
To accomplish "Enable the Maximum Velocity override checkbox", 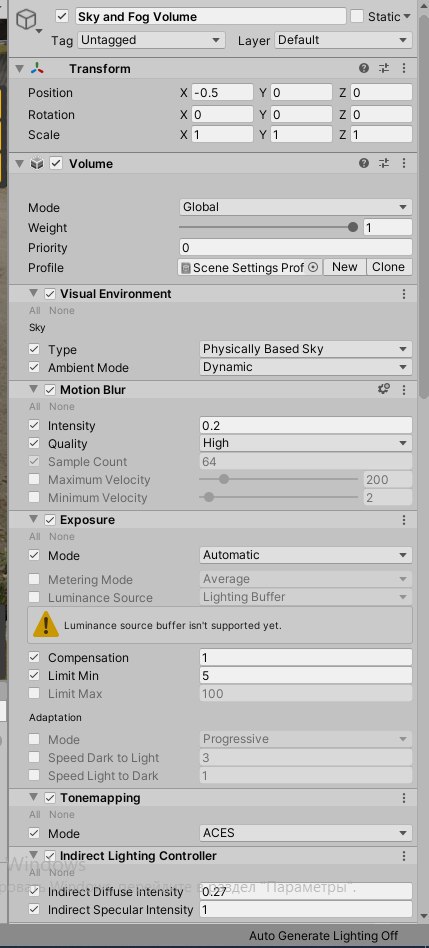I will tap(34, 480).
